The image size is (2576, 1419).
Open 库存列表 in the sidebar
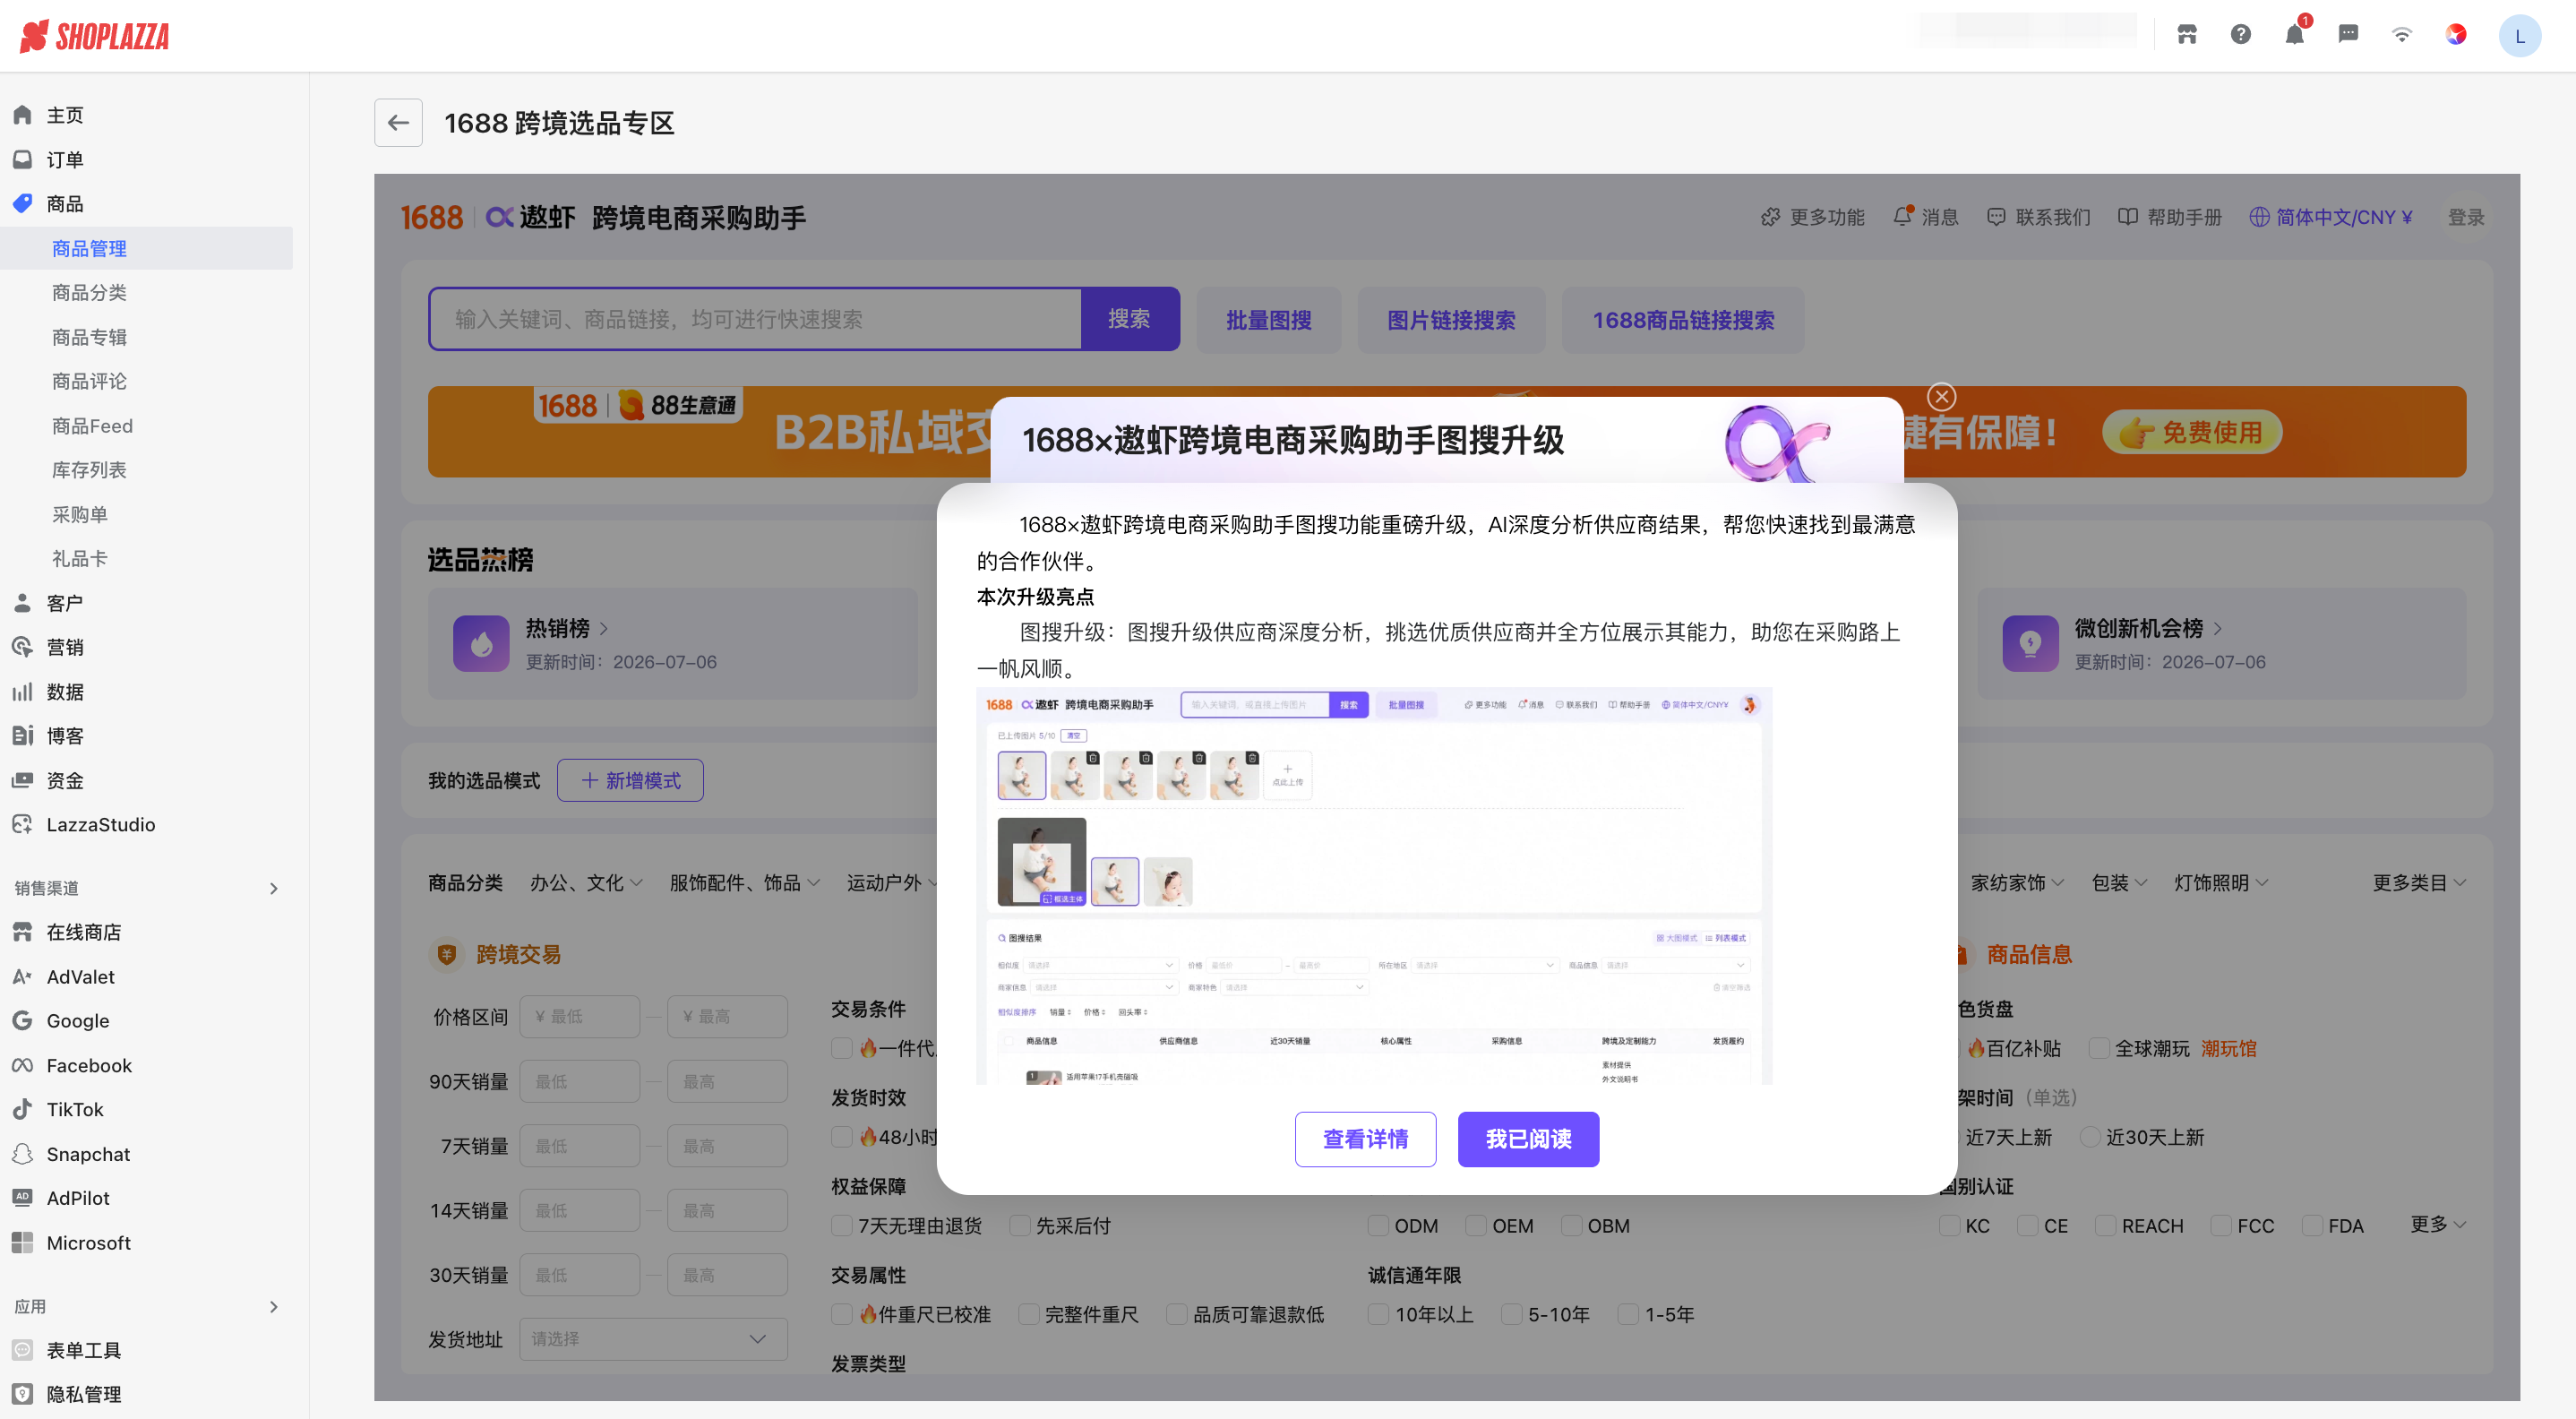tap(89, 470)
